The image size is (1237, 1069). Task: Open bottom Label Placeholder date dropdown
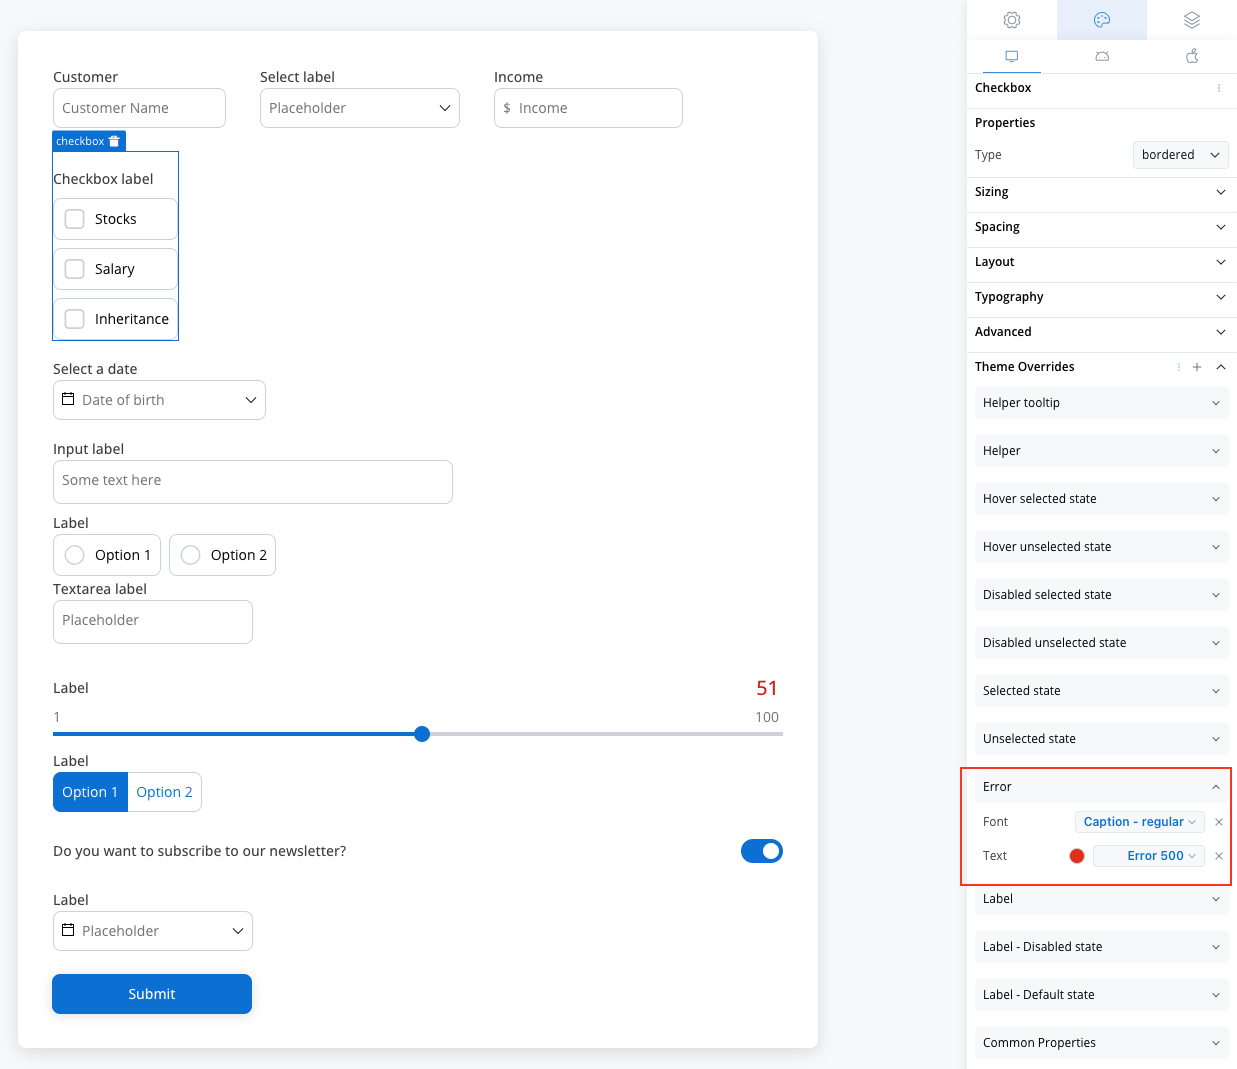coord(153,931)
